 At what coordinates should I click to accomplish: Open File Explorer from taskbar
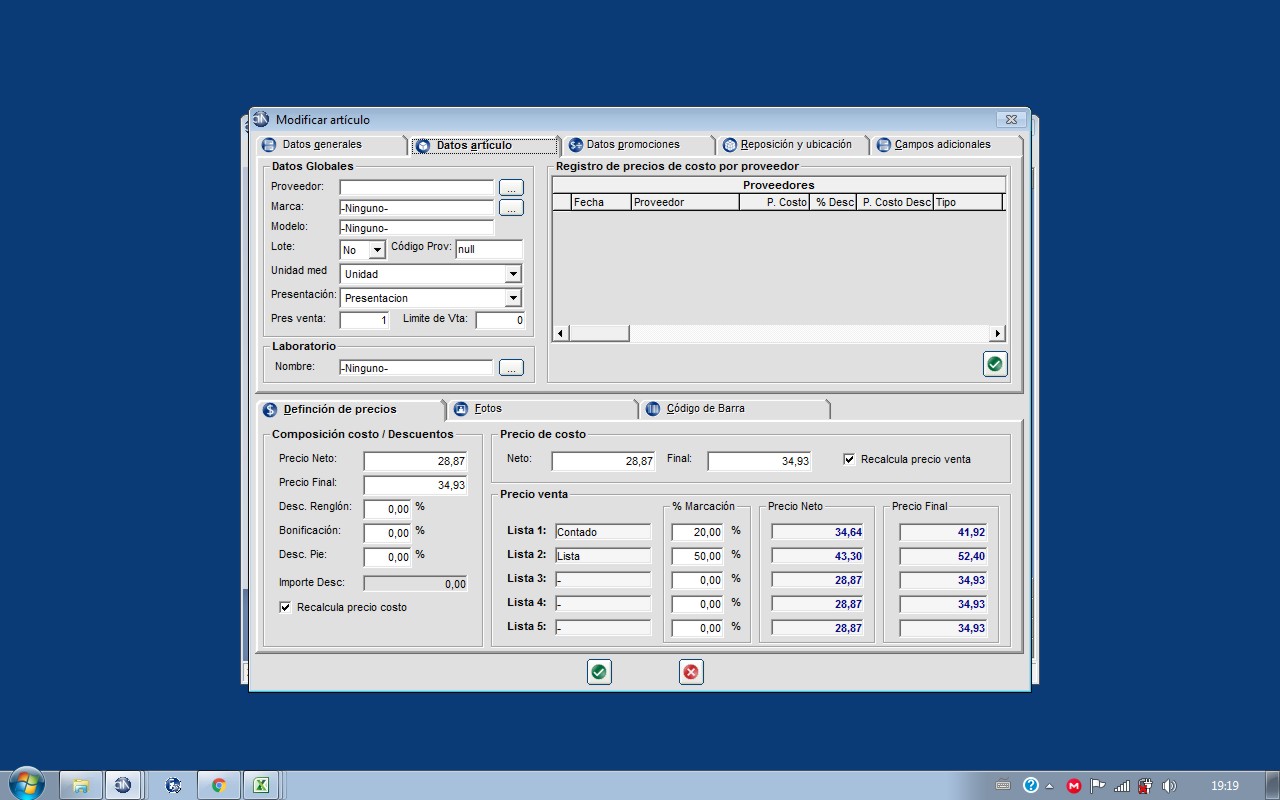pyautogui.click(x=80, y=785)
